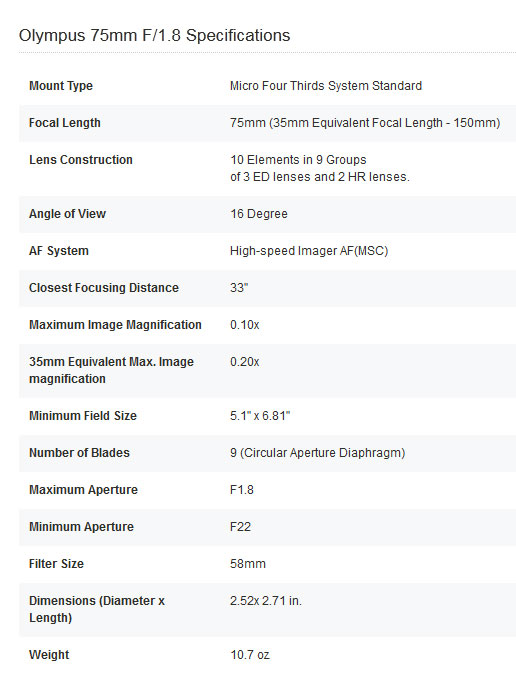Screen dimensions: 516x695
Task: Click the 75mm equivalent focal length value
Action: (x=365, y=123)
